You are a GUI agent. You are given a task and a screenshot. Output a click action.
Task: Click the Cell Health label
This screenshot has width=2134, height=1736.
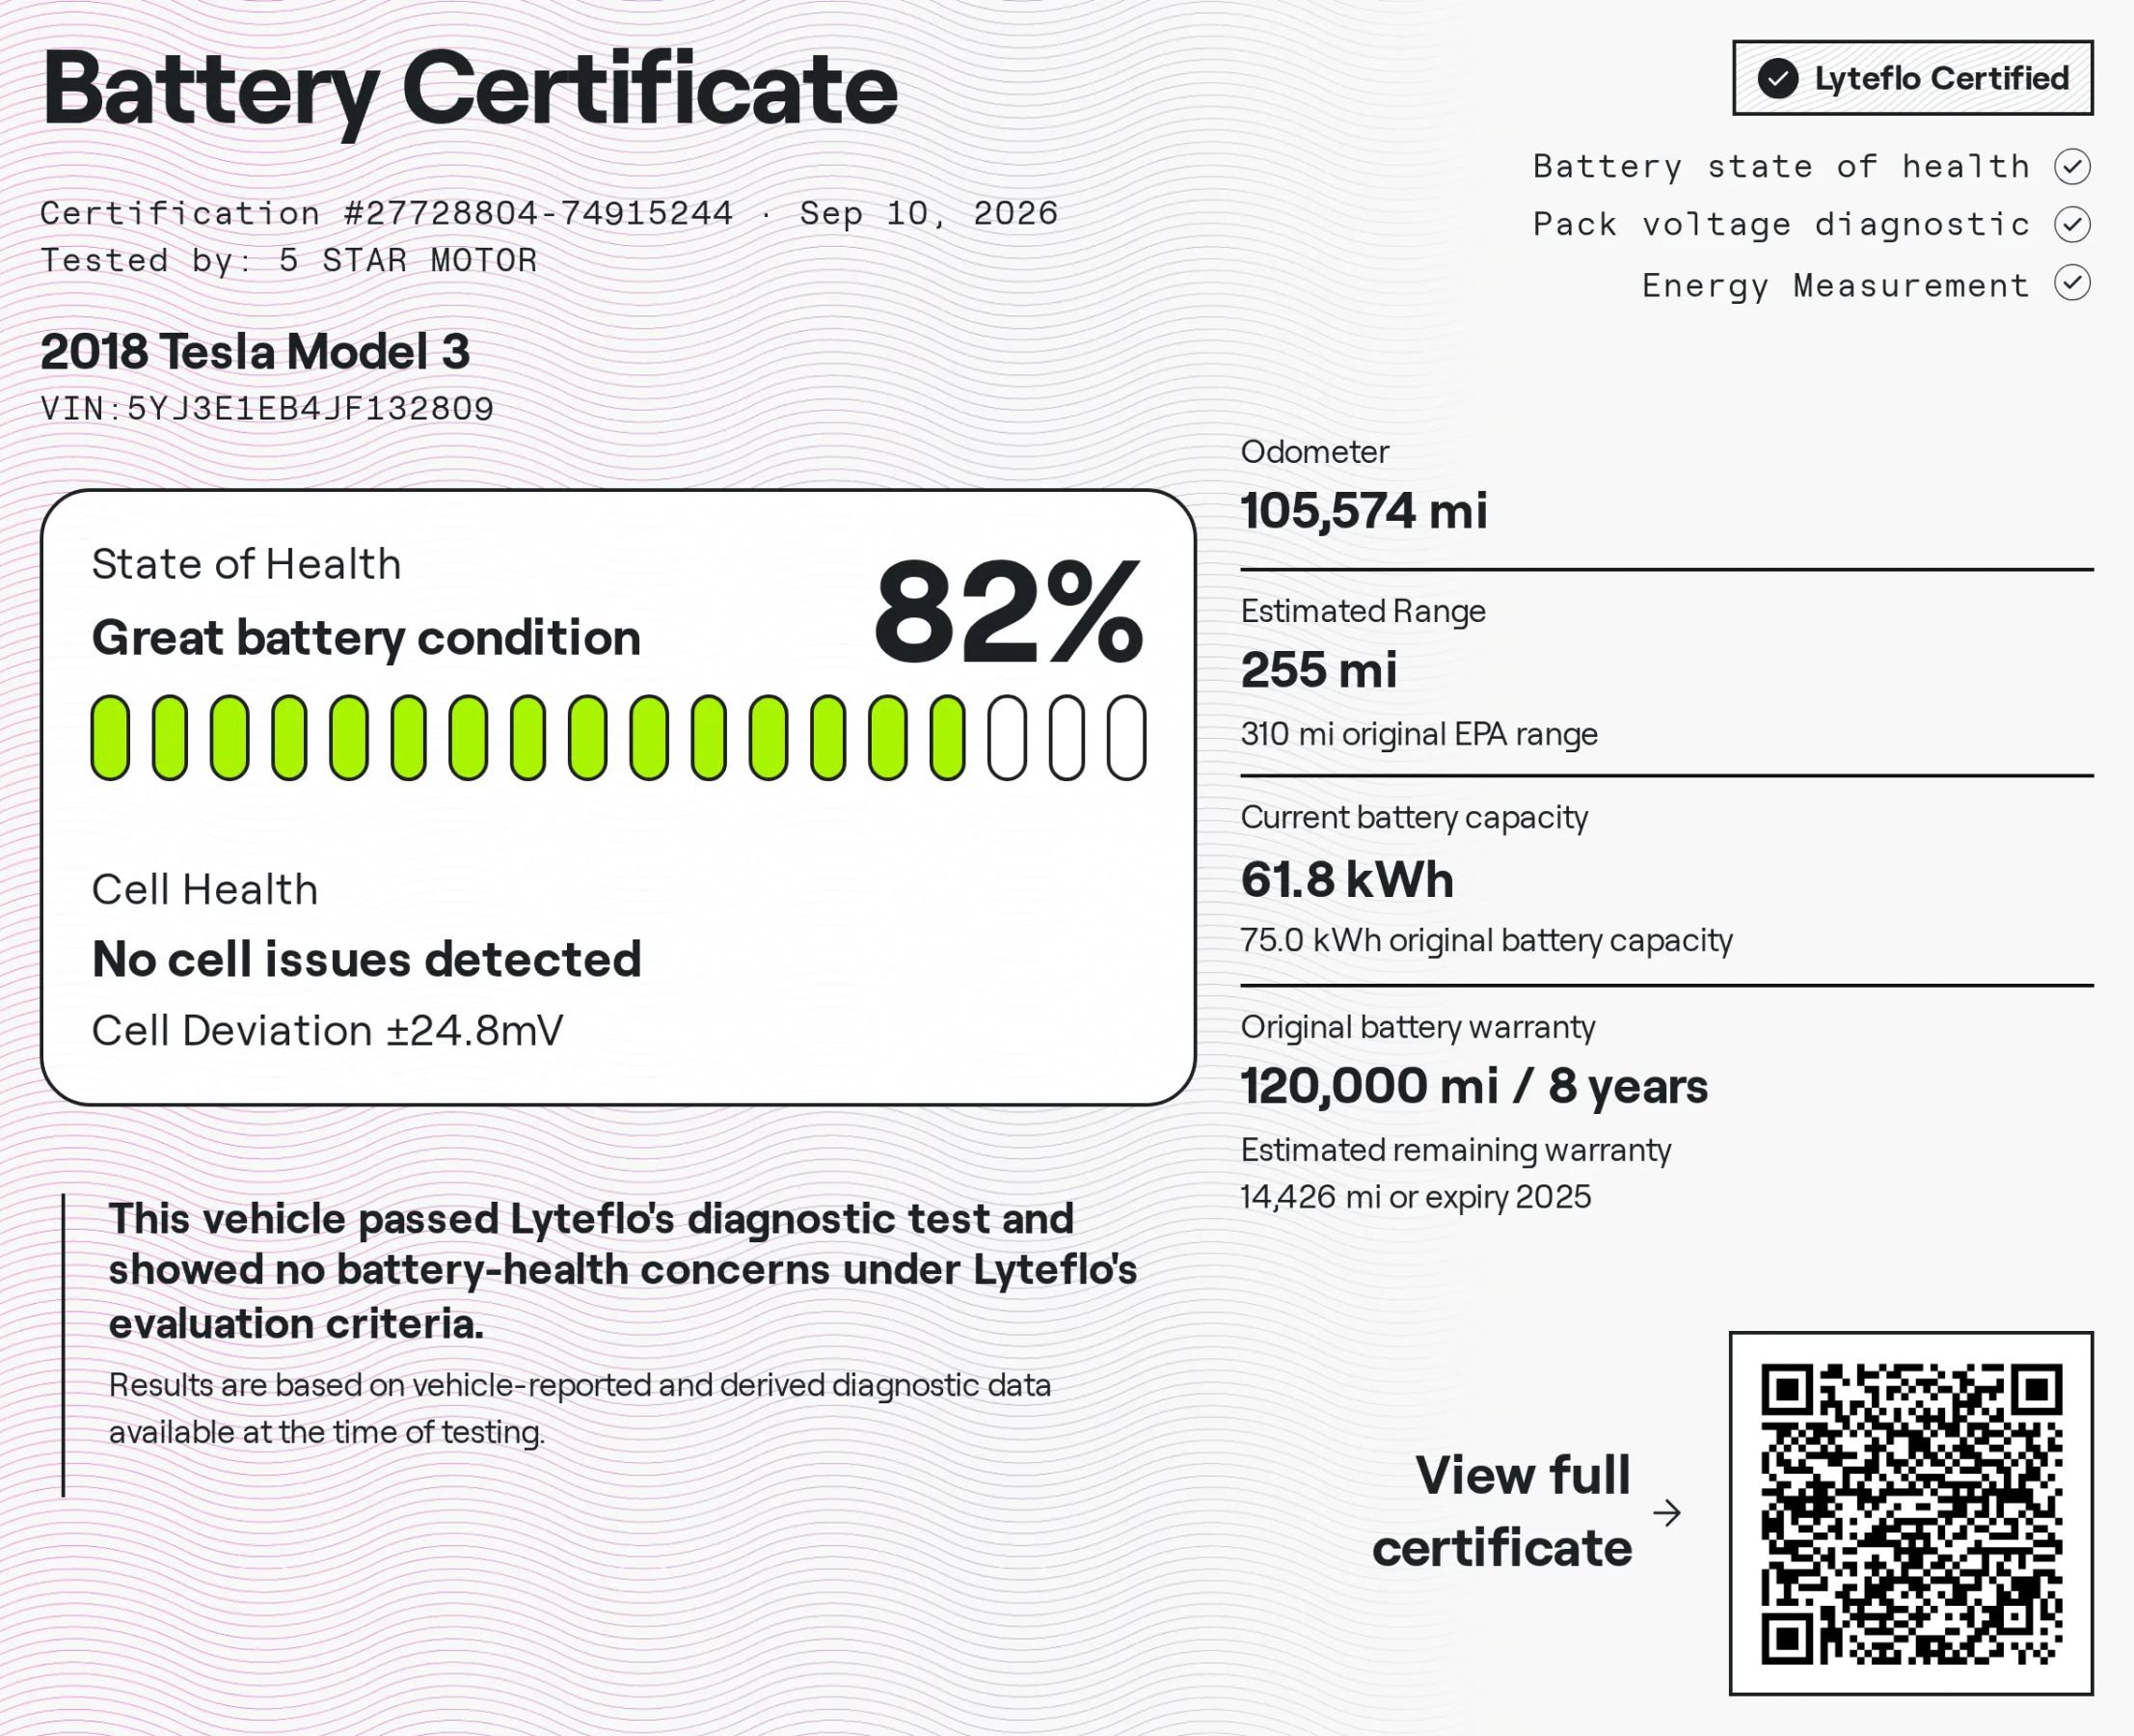click(x=205, y=889)
